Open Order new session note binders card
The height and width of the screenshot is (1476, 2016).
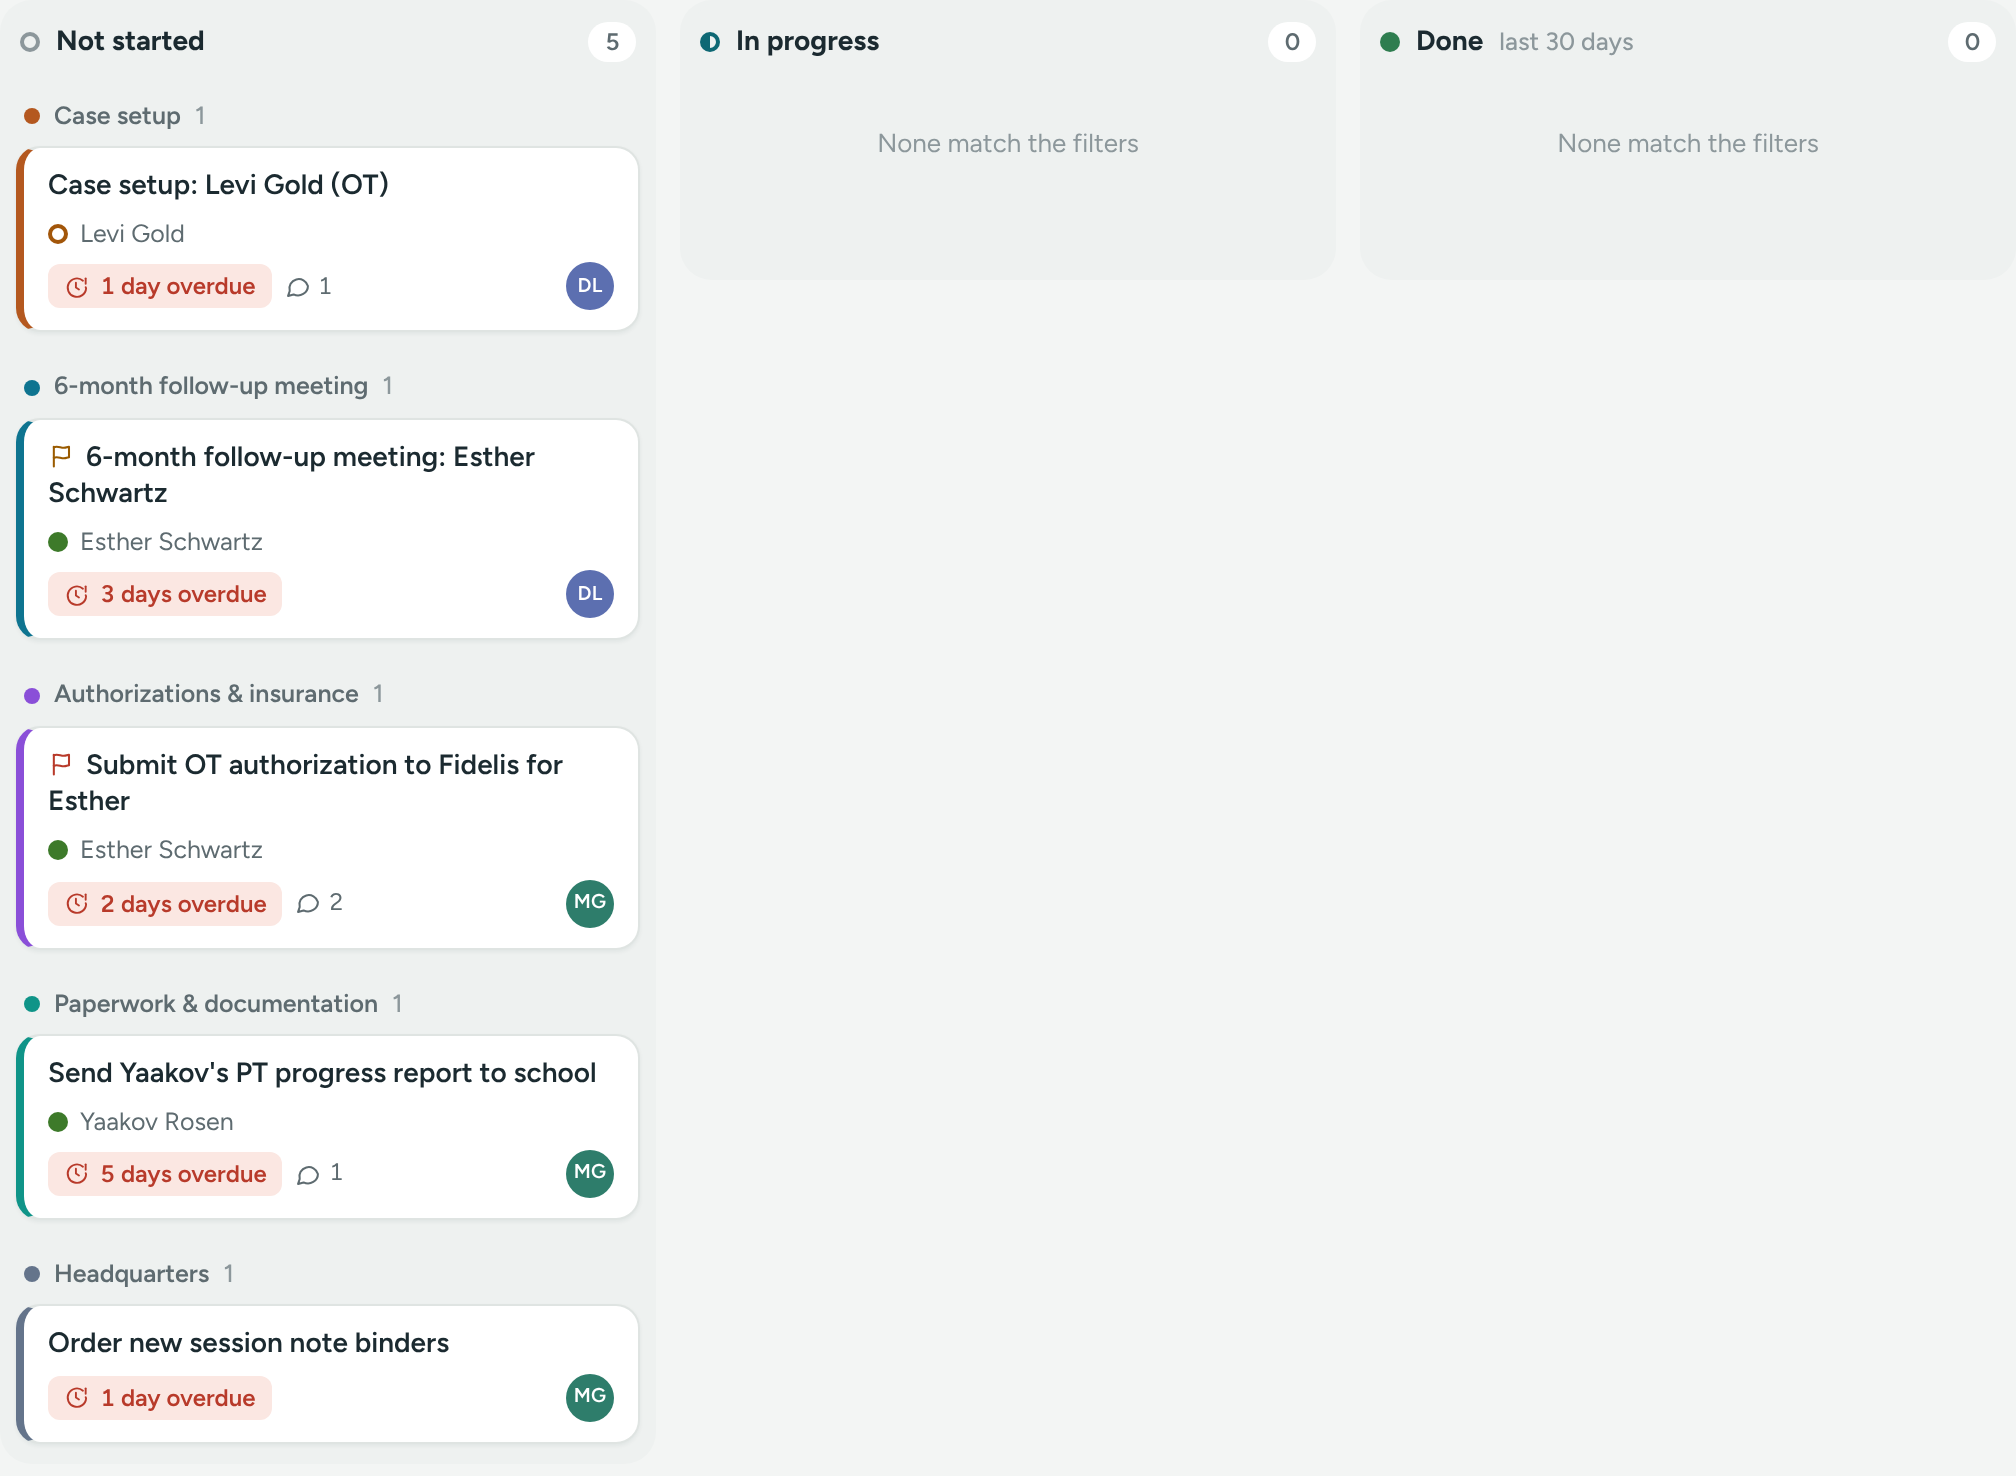(x=328, y=1374)
